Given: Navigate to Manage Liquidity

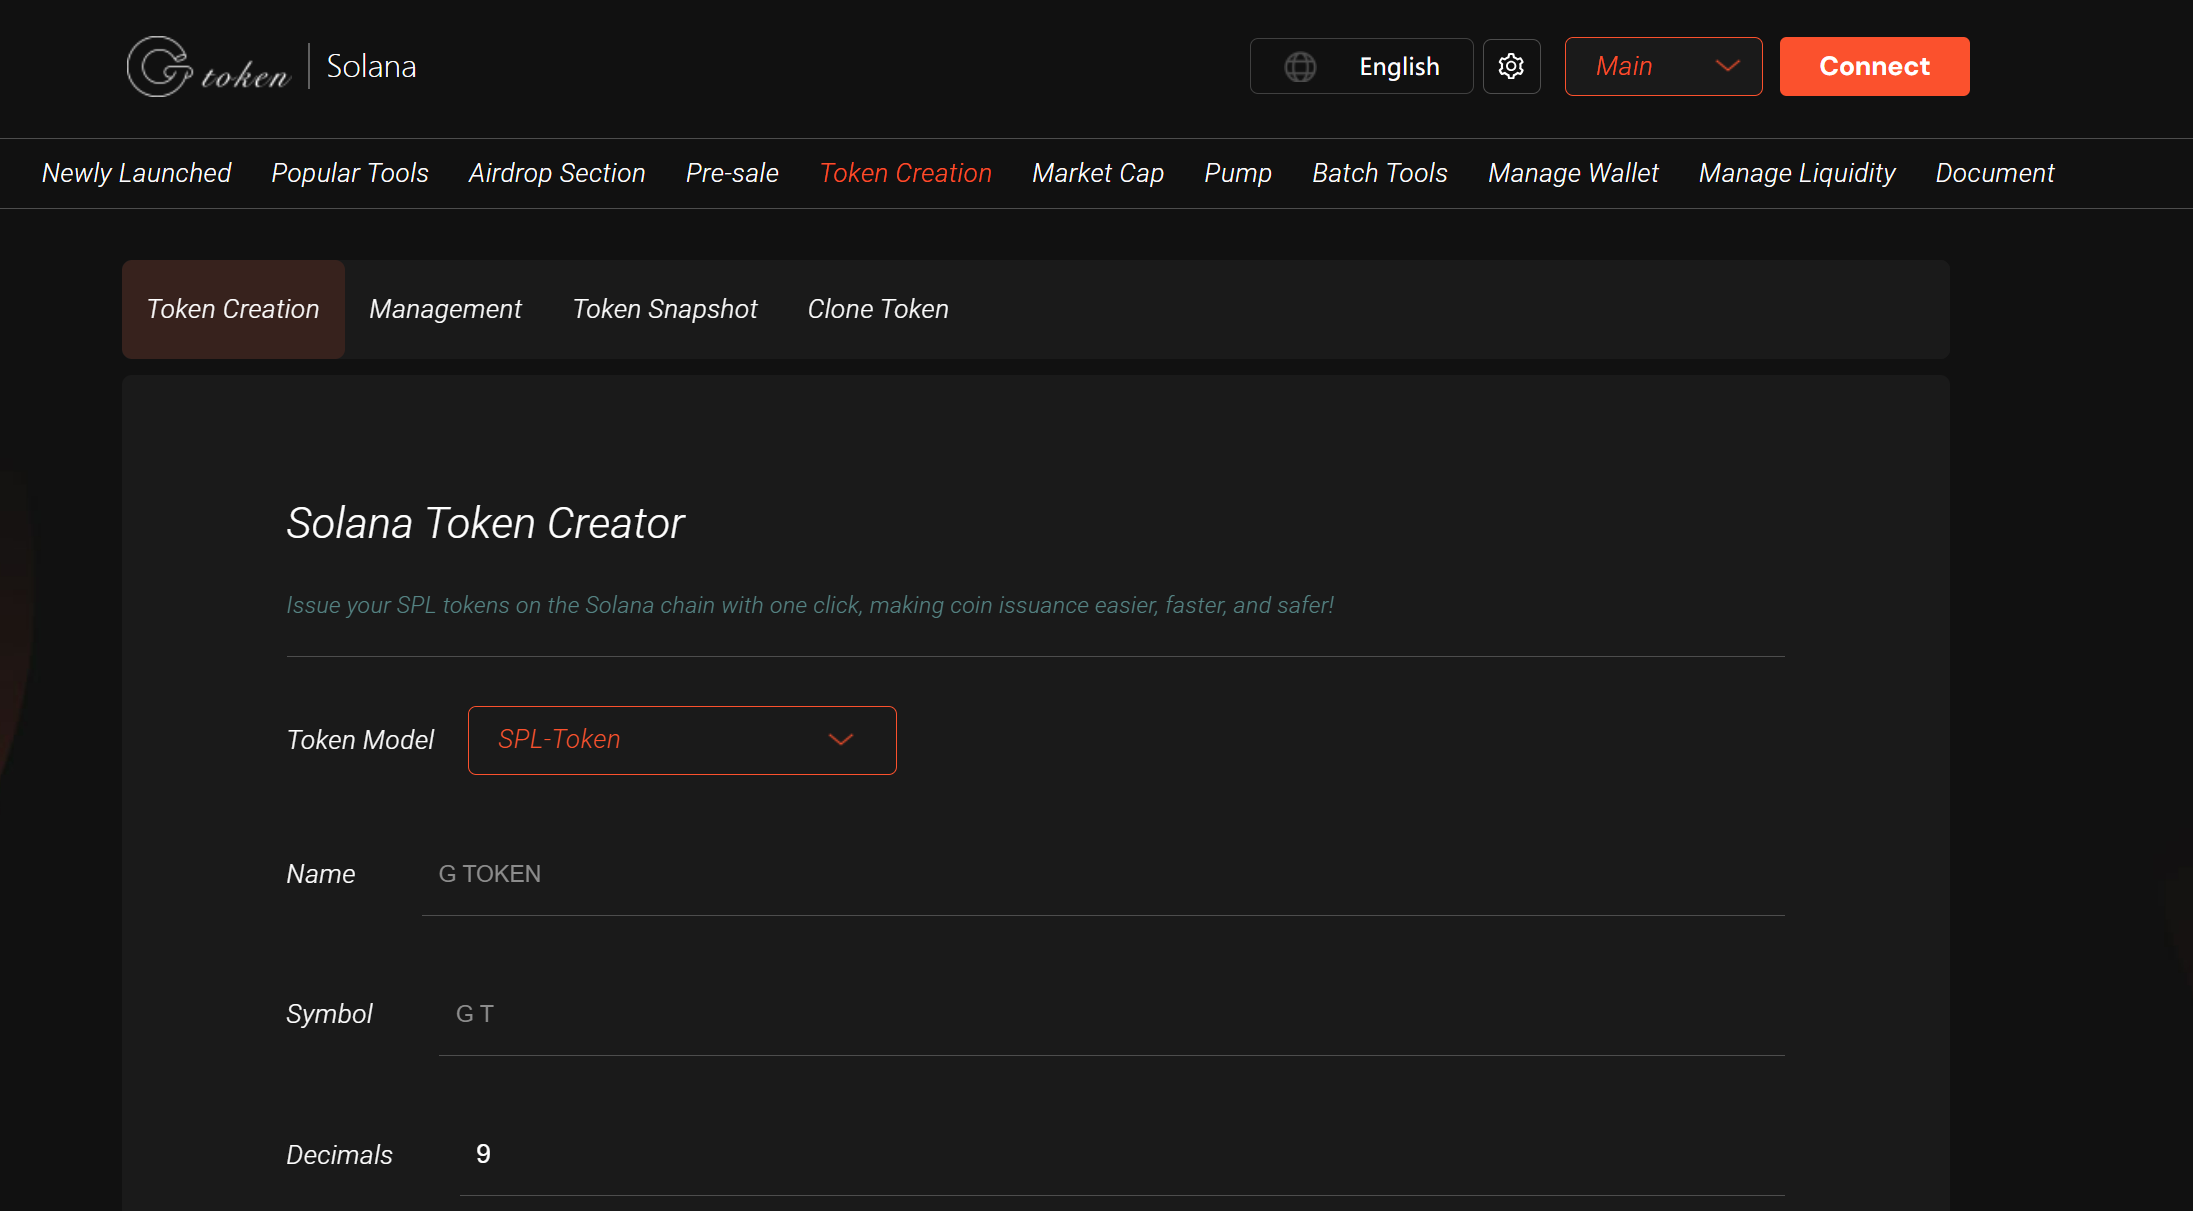Looking at the screenshot, I should (1796, 173).
